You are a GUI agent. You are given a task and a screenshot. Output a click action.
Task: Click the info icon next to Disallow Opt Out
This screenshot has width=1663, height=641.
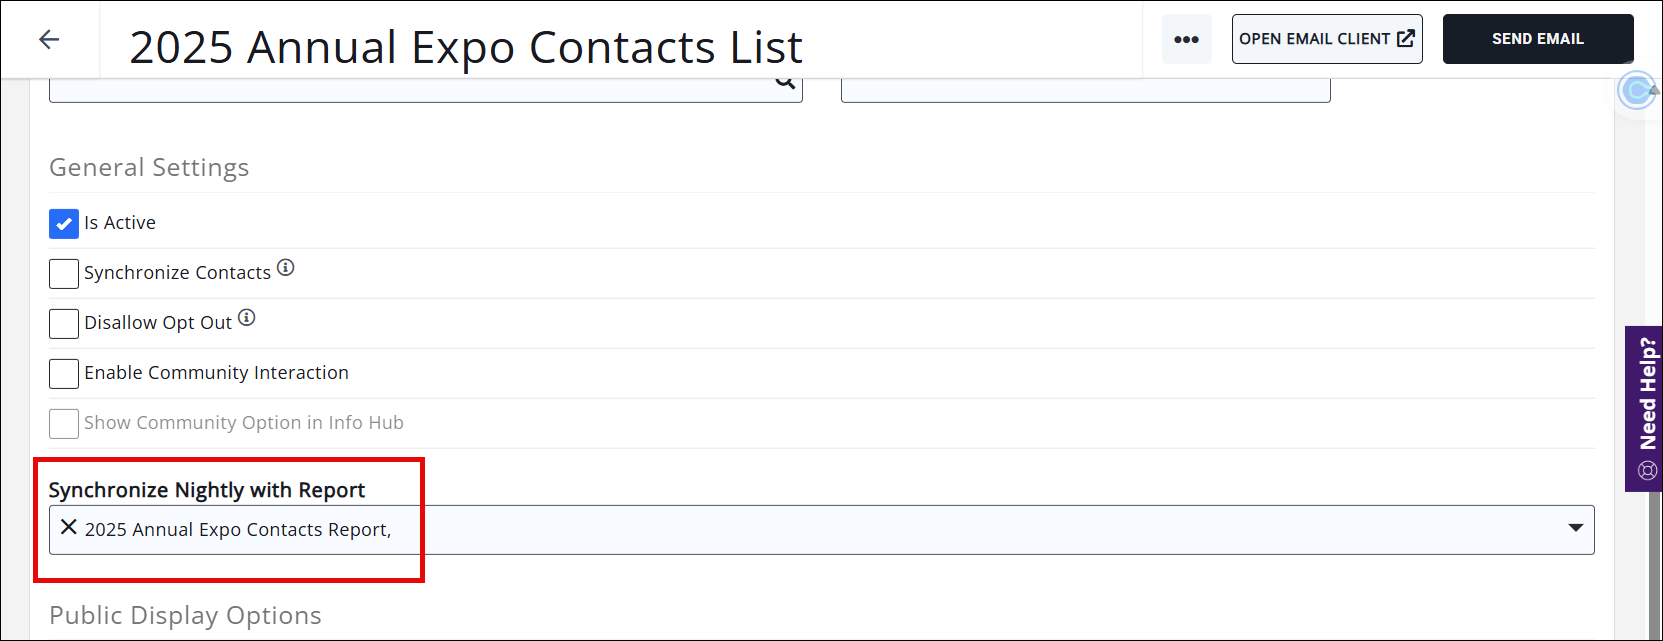click(247, 317)
